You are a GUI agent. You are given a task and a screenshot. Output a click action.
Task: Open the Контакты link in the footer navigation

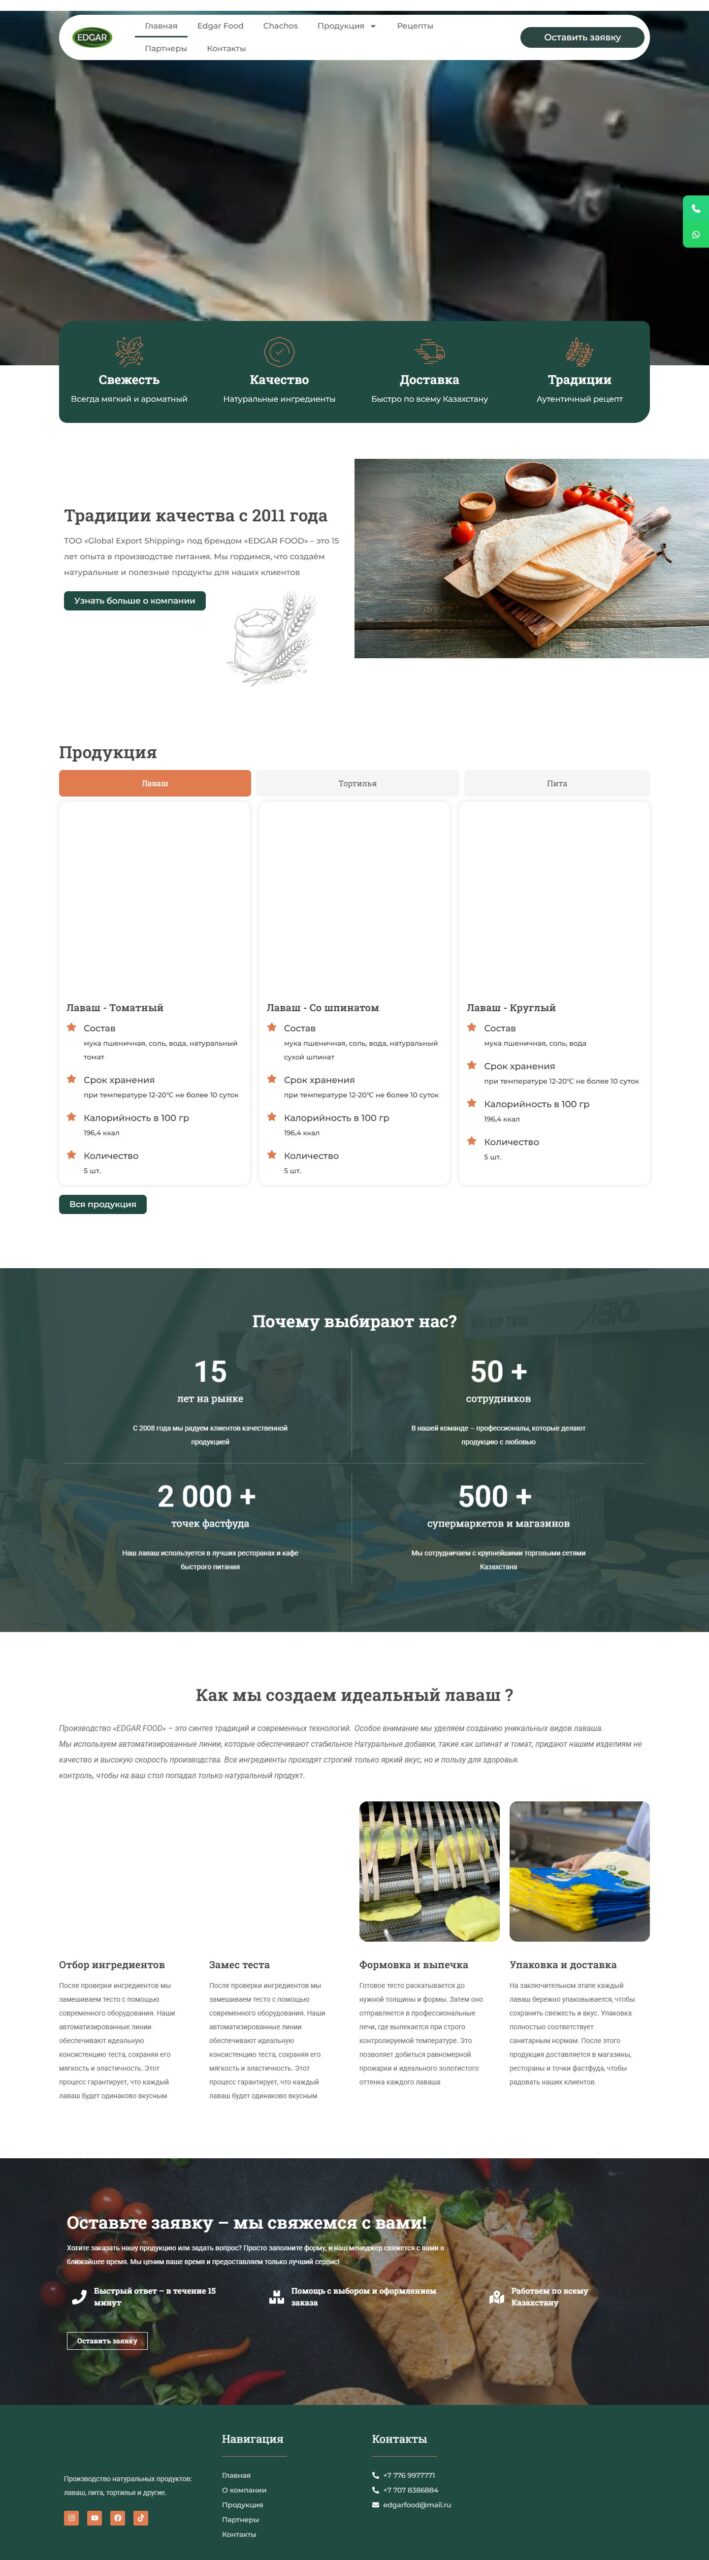click(x=239, y=2535)
